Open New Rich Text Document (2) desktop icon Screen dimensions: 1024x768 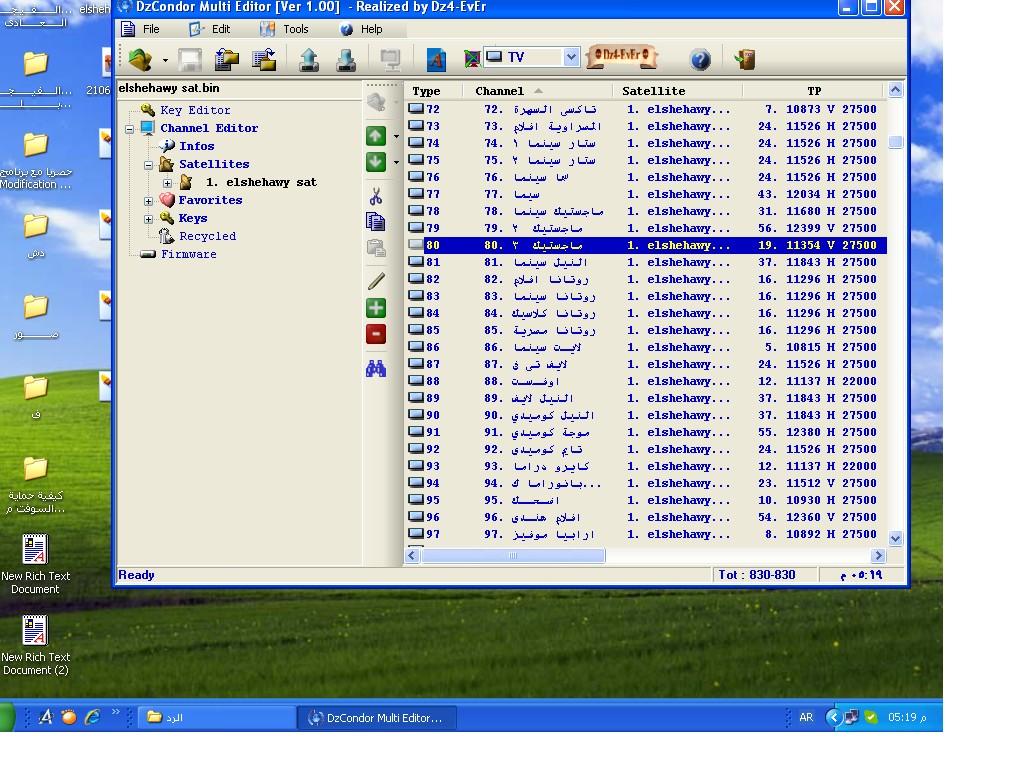[x=35, y=645]
